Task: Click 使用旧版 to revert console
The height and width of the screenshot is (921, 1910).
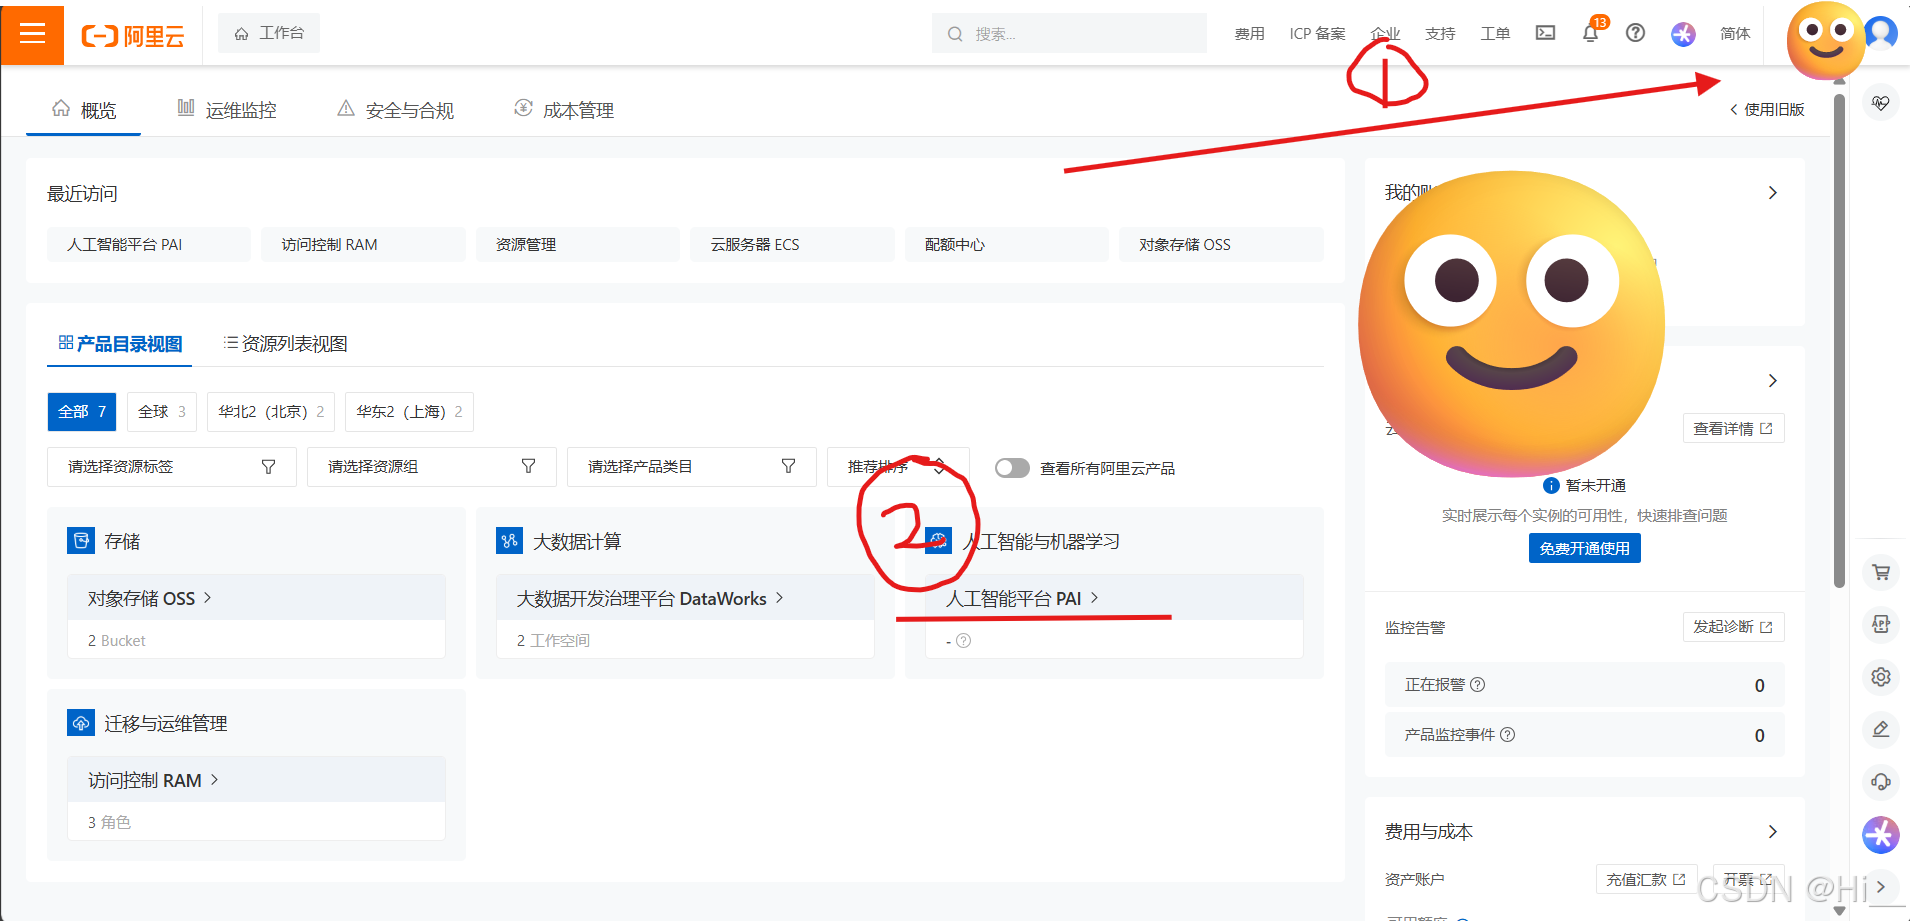Action: coord(1767,110)
